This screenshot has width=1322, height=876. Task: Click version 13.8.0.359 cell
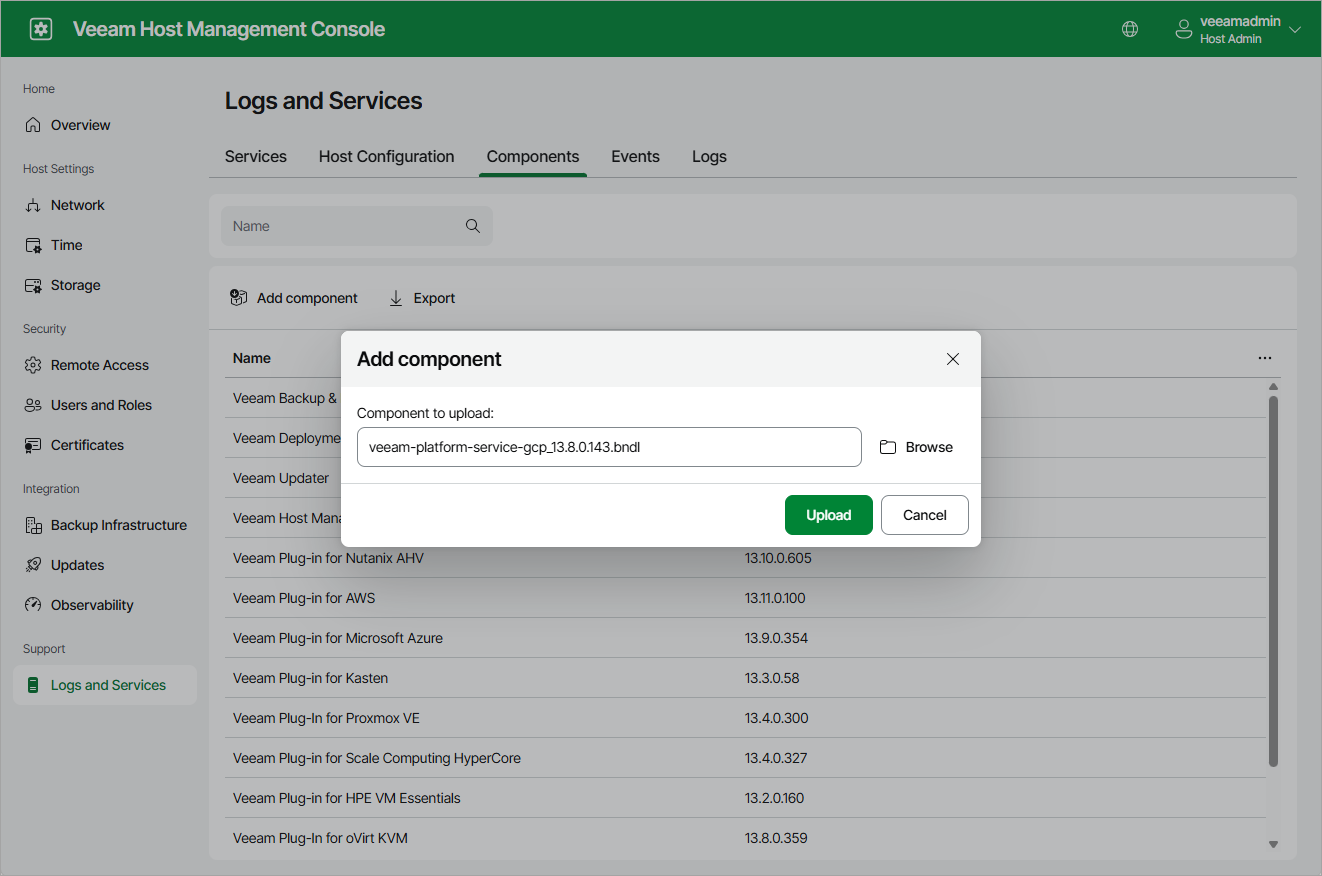[x=776, y=838]
